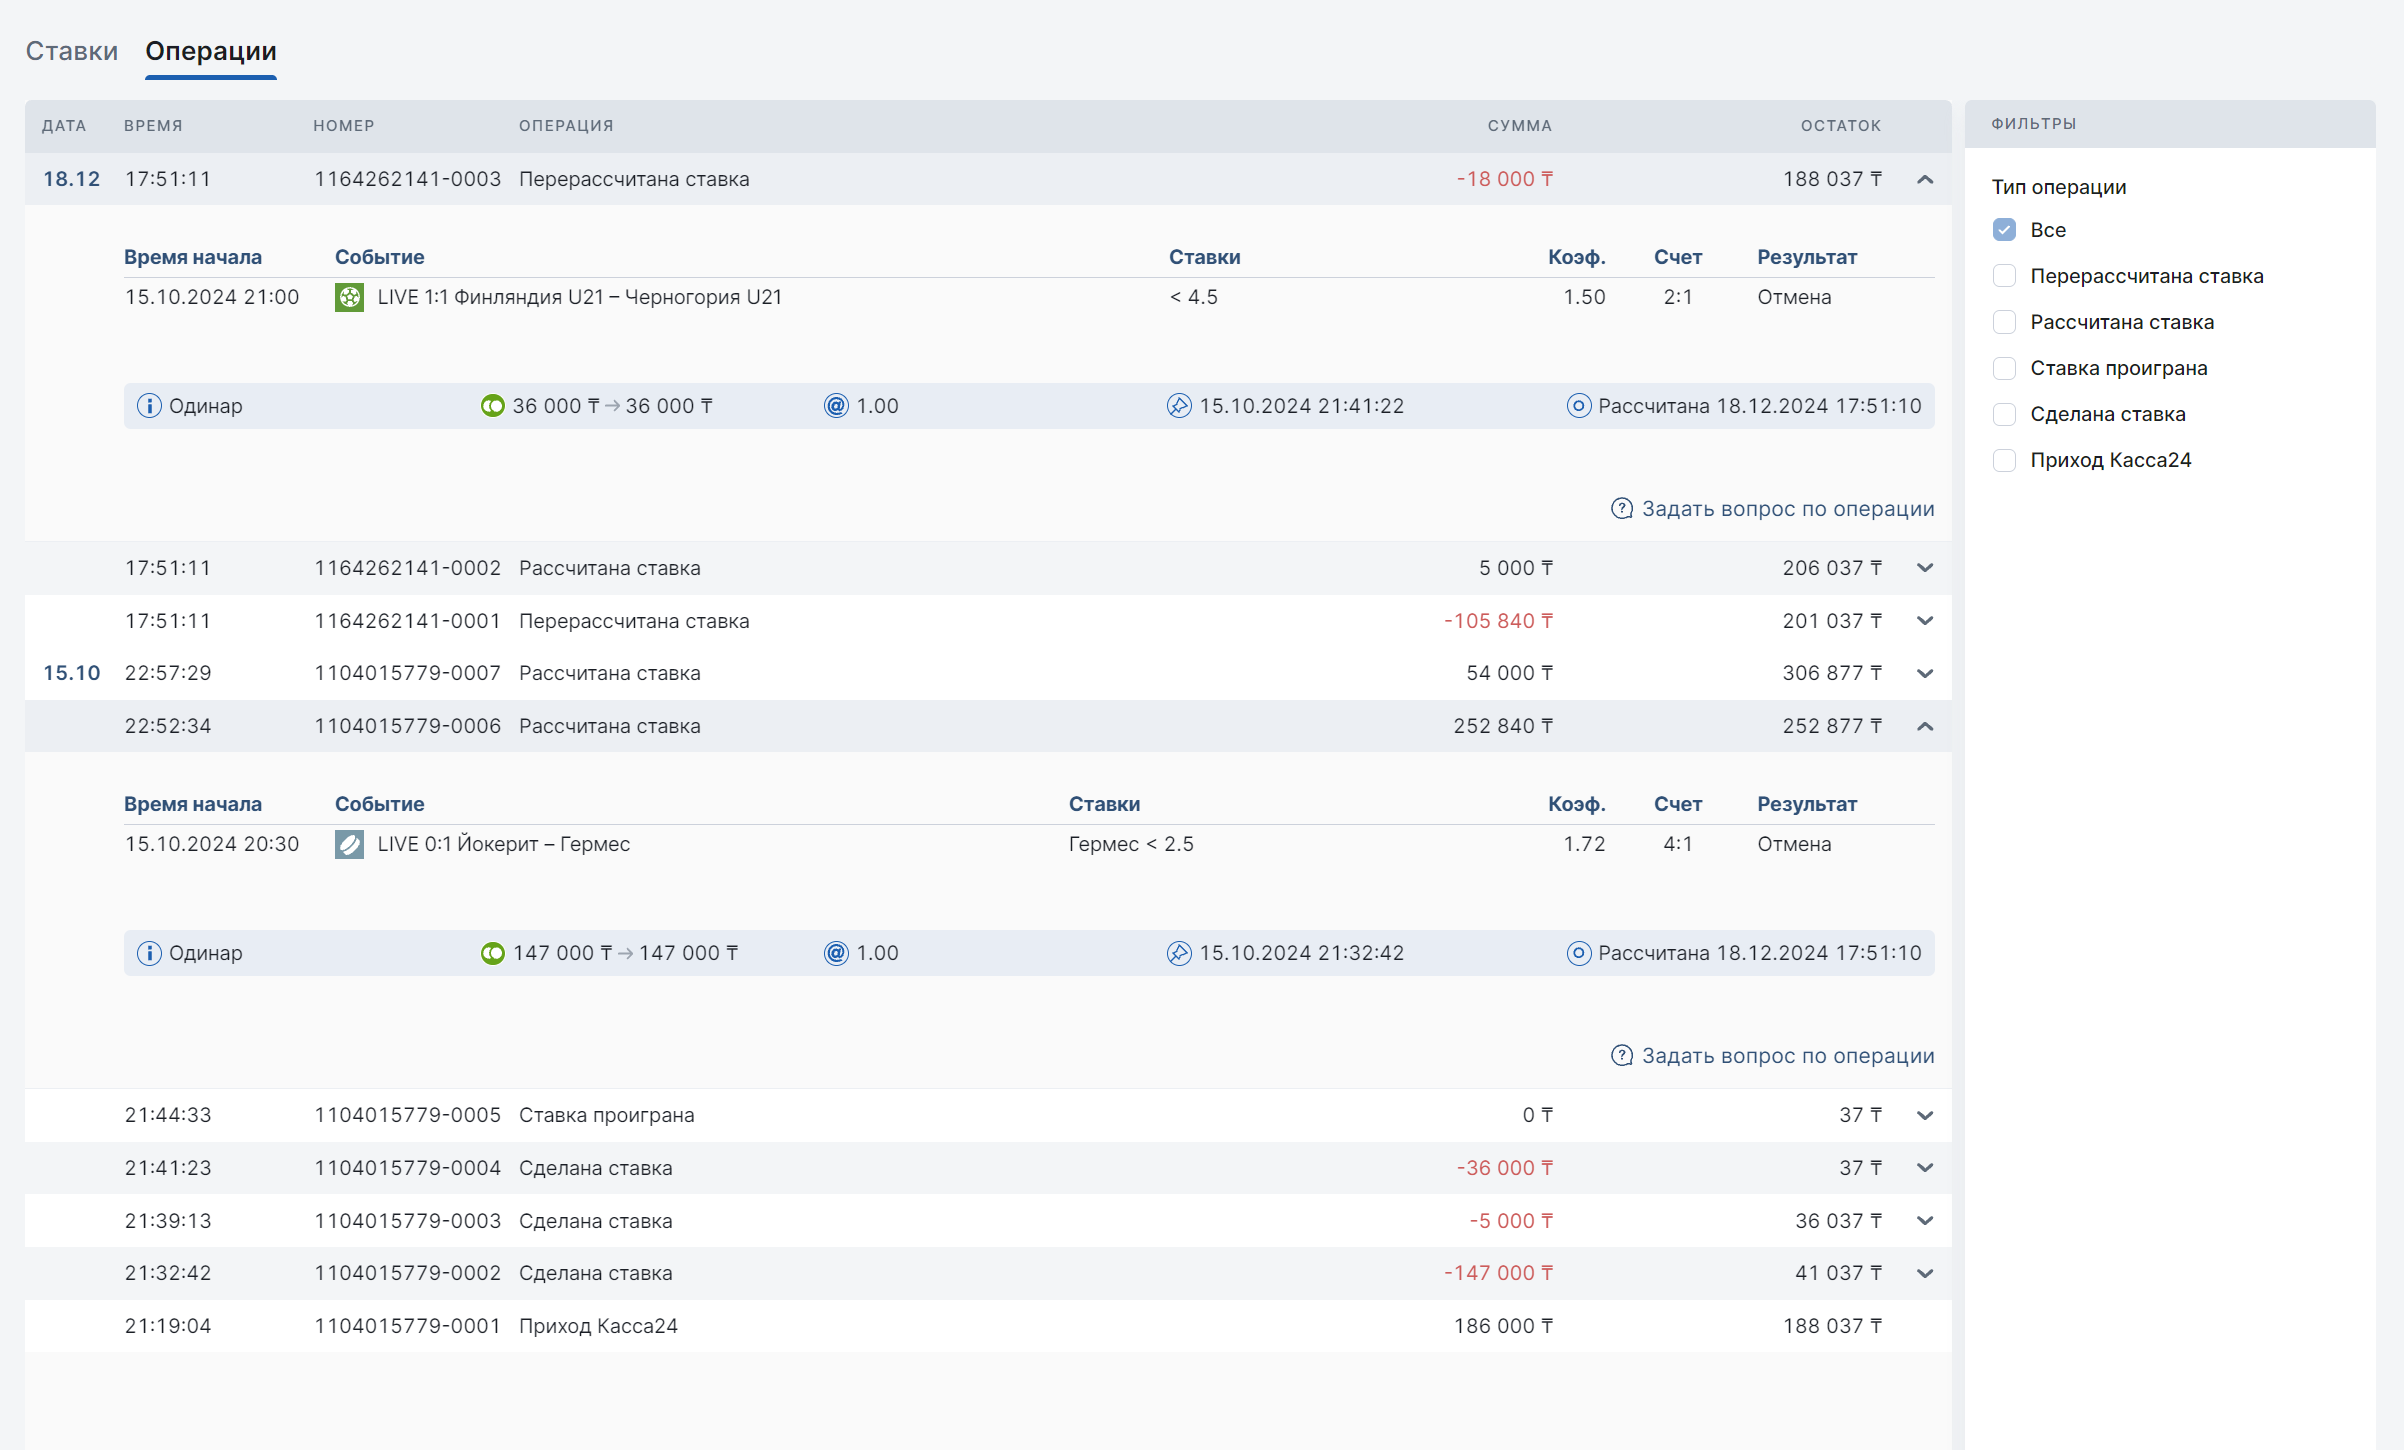Click the Приход Касса24 operation row at 21:19:04
The height and width of the screenshot is (1450, 2404).
(597, 1326)
